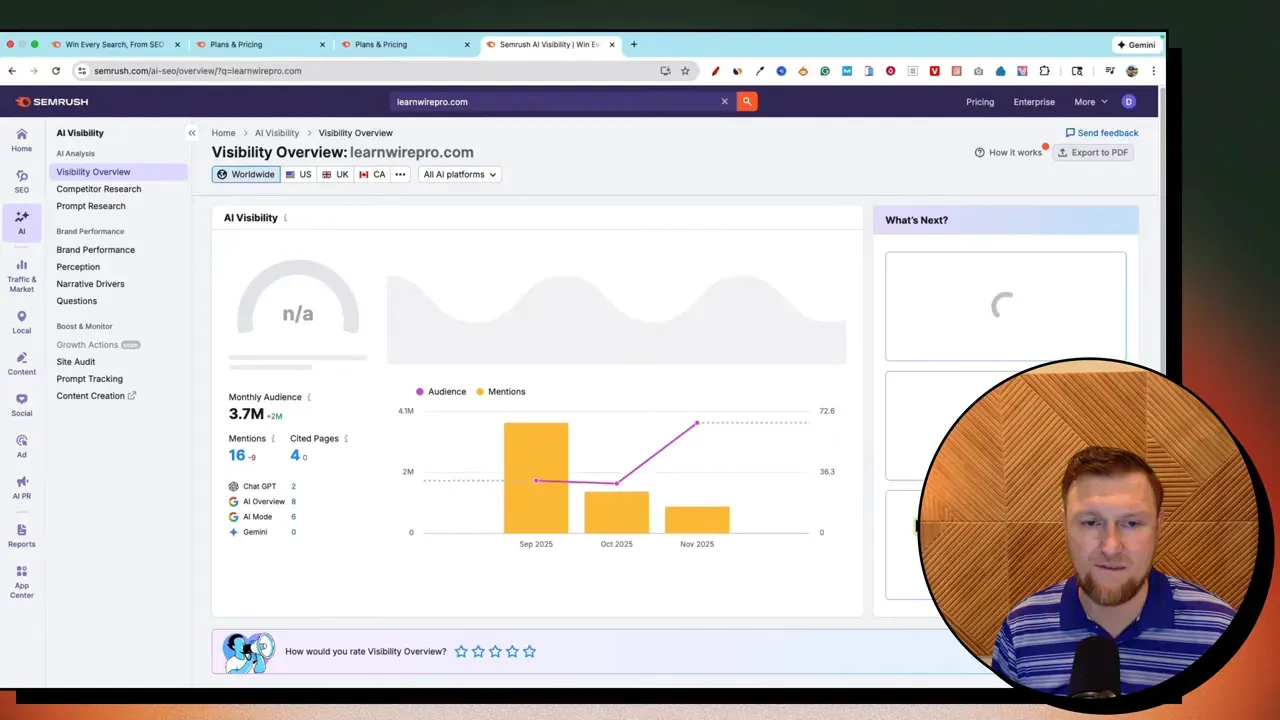Select the SEO section in the sidebar
Viewport: 1280px width, 720px height.
21,182
